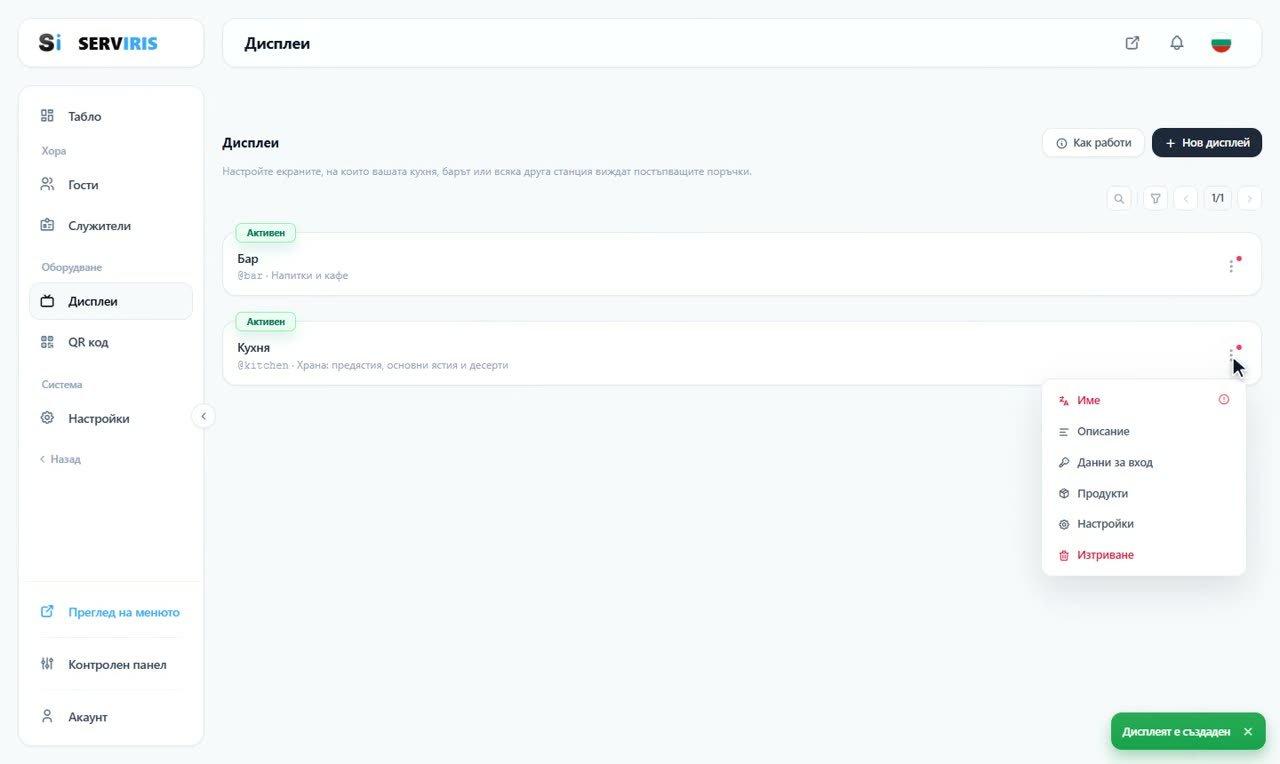Click the Контролен панел sliders icon
The image size is (1280, 764).
coord(47,664)
